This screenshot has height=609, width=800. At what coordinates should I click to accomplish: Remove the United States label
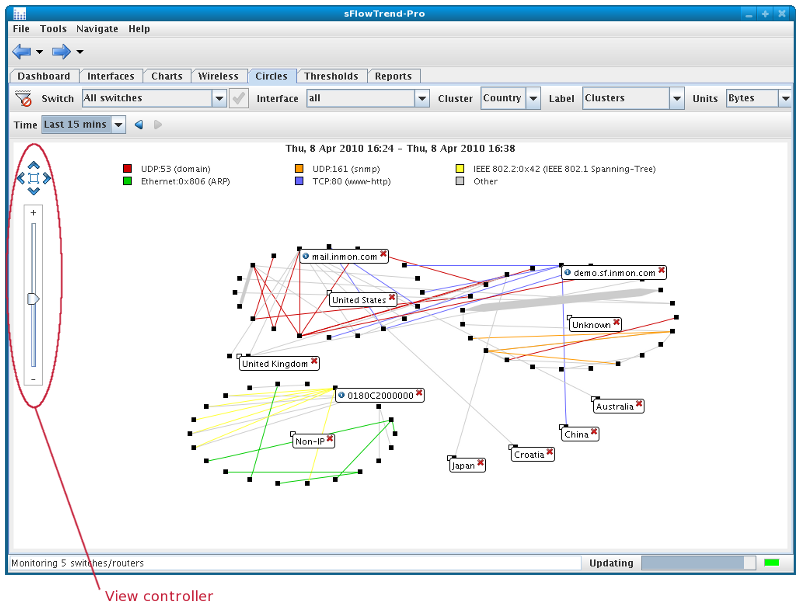[392, 299]
